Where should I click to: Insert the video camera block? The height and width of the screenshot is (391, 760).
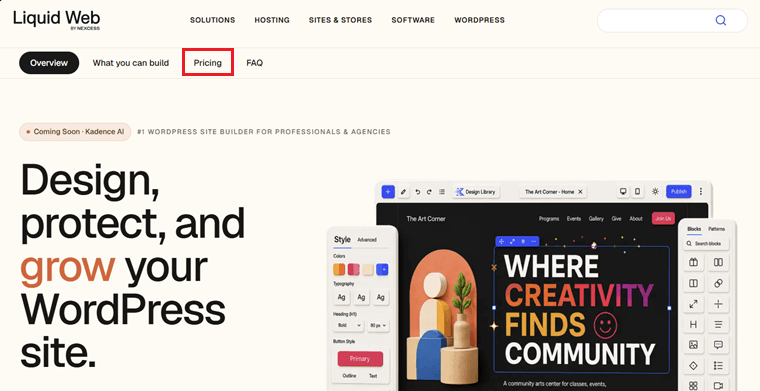pyautogui.click(x=718, y=385)
